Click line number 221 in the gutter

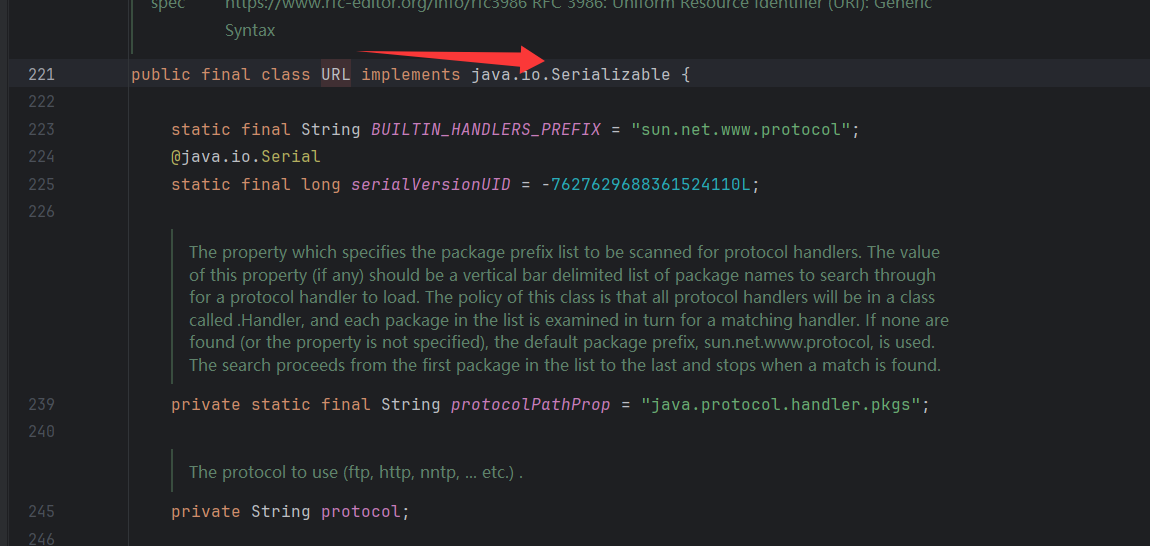(x=42, y=74)
